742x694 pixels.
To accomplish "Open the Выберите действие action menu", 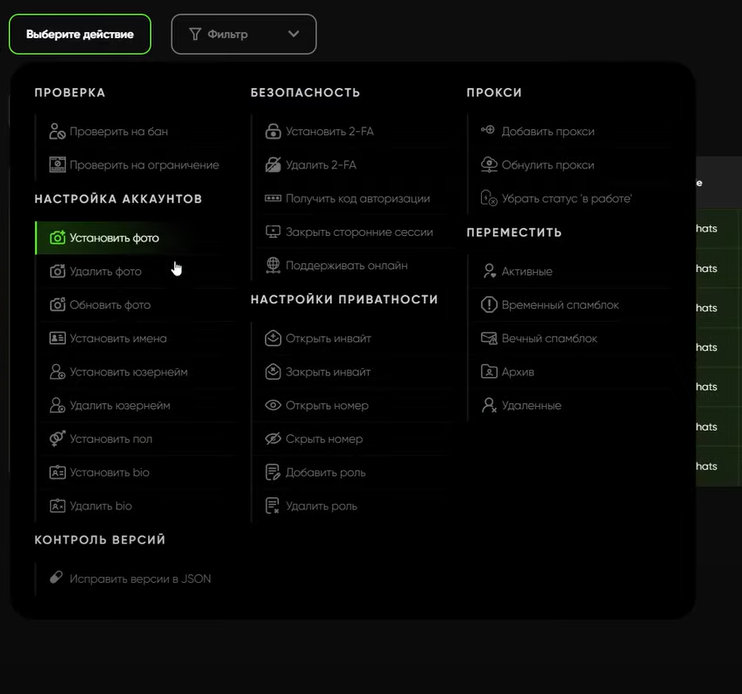I will (80, 34).
